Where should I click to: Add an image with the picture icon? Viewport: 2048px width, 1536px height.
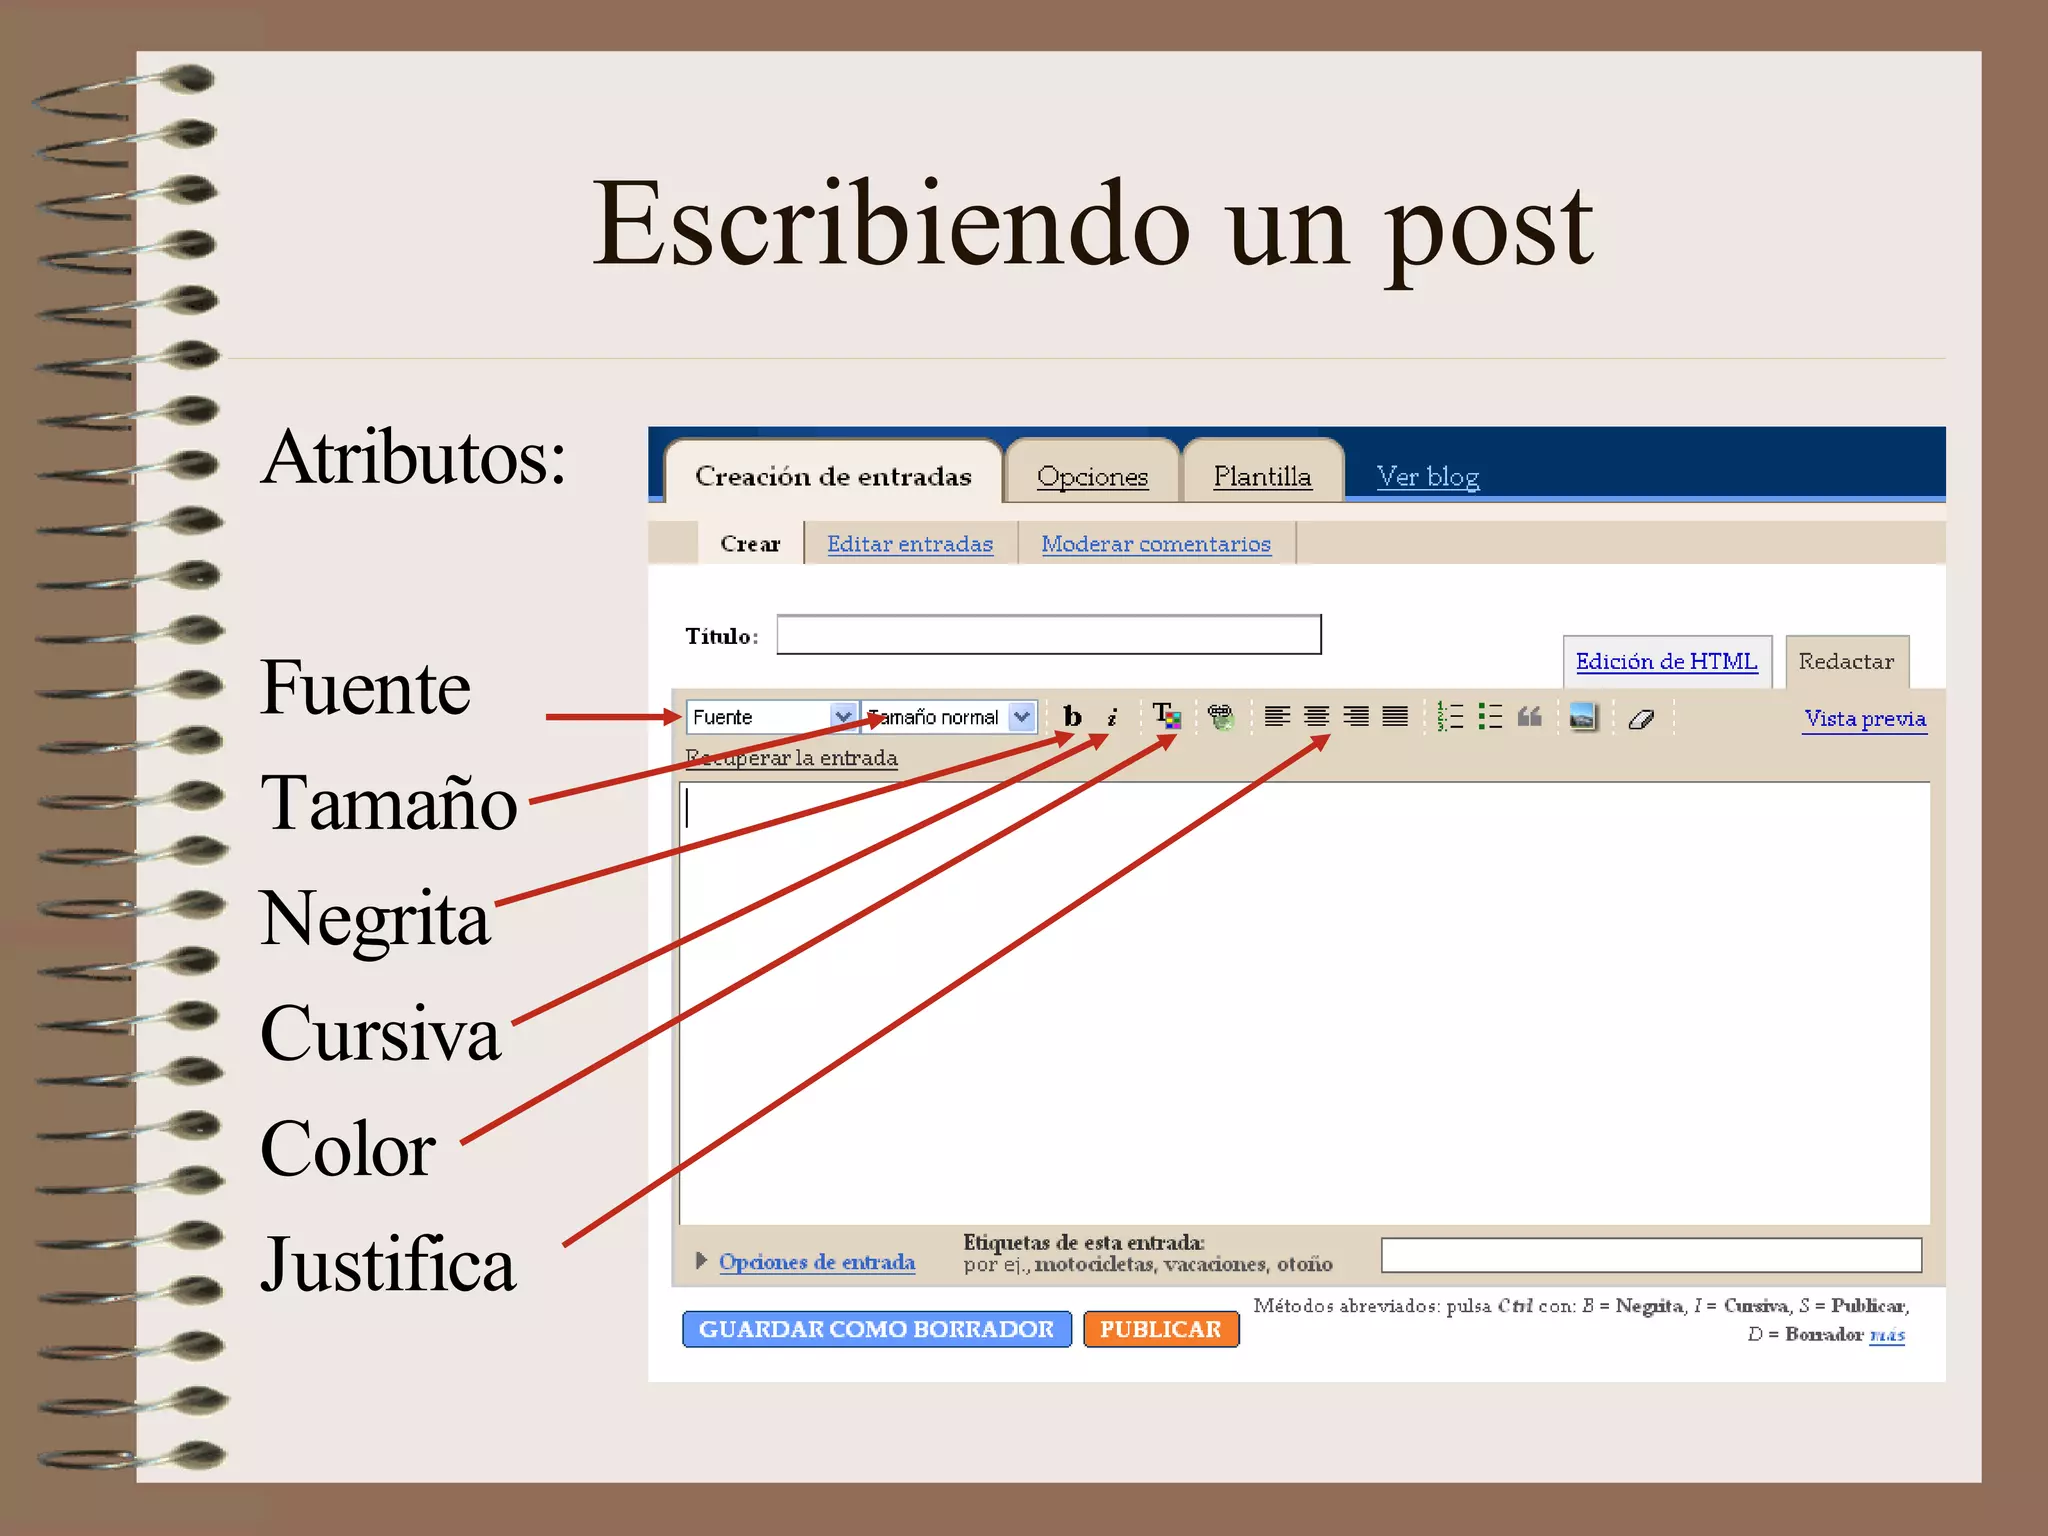pyautogui.click(x=1583, y=716)
